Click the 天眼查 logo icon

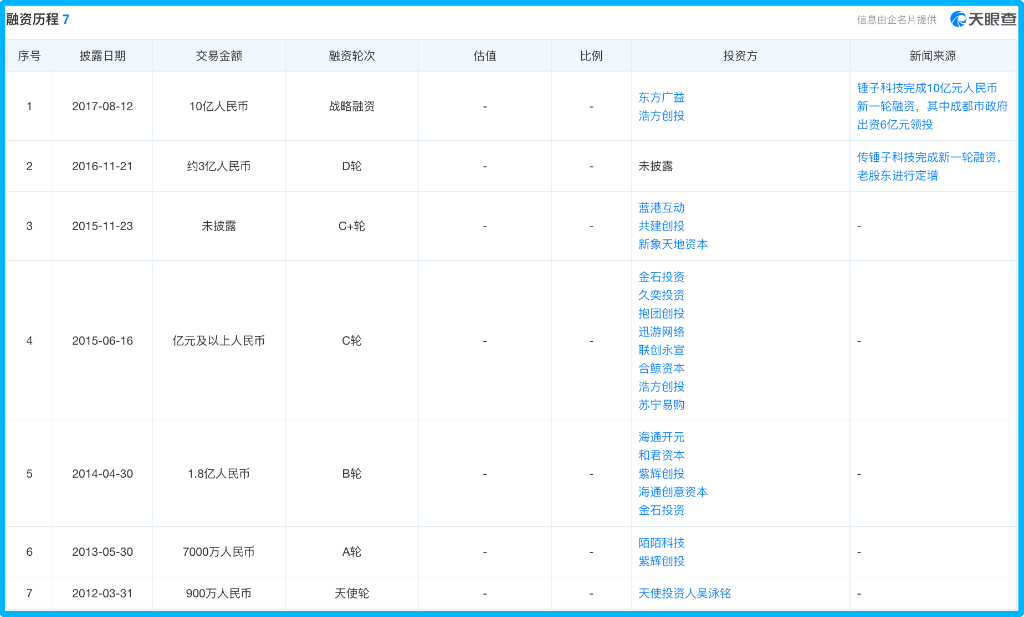click(x=957, y=20)
